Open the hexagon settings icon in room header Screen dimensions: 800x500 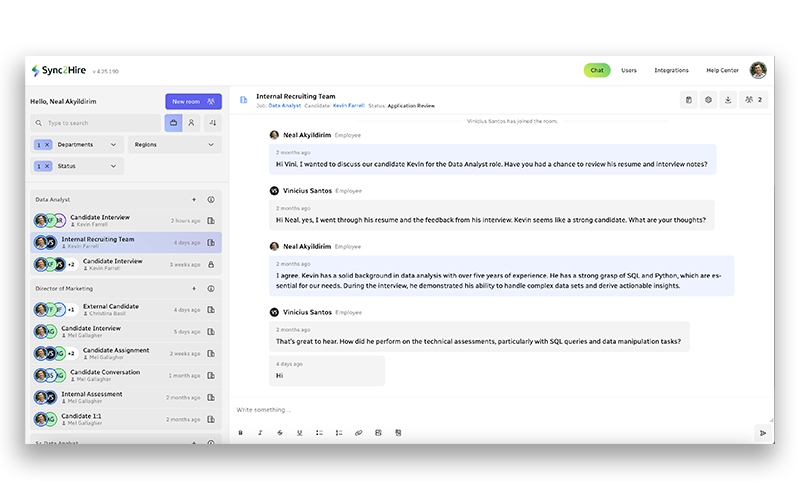[x=708, y=100]
